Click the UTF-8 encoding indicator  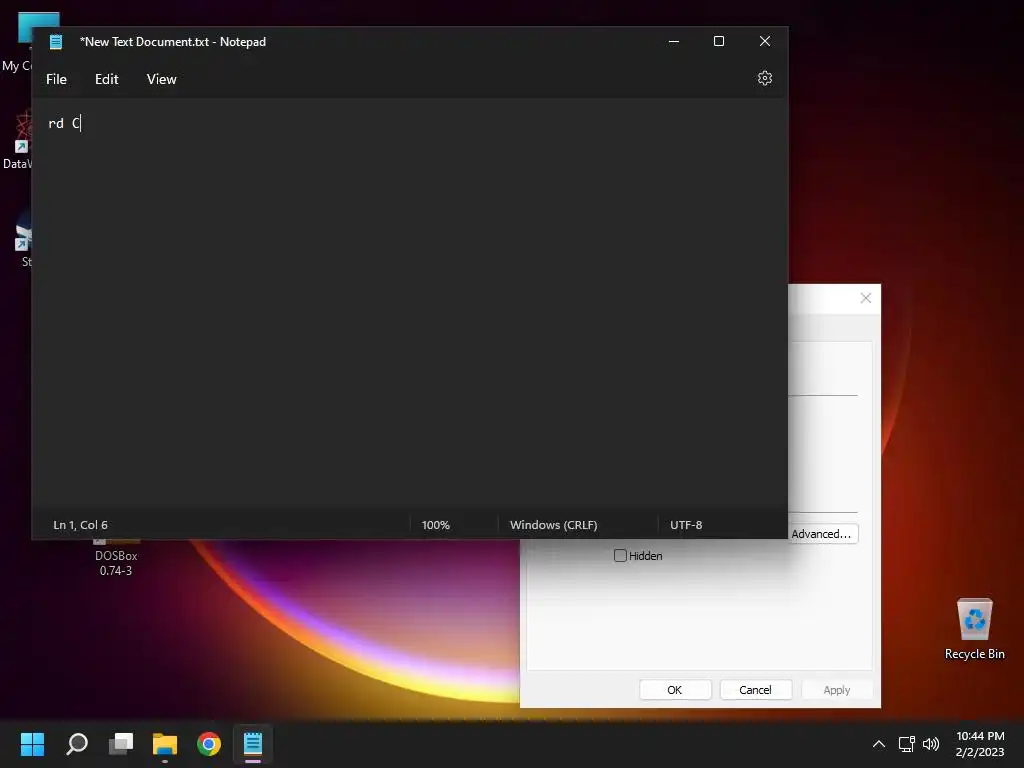tap(686, 525)
